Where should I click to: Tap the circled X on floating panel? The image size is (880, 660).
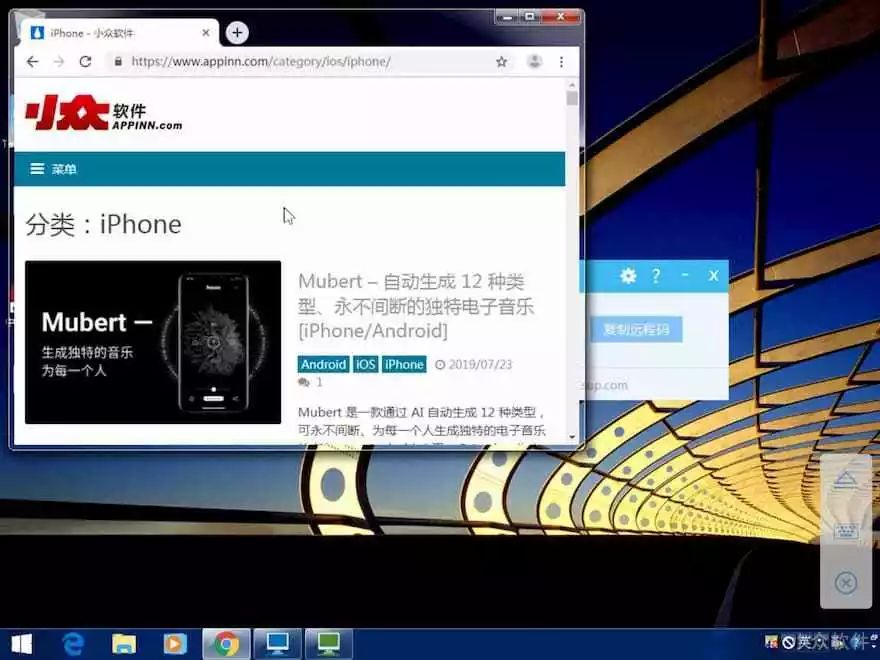coord(846,583)
